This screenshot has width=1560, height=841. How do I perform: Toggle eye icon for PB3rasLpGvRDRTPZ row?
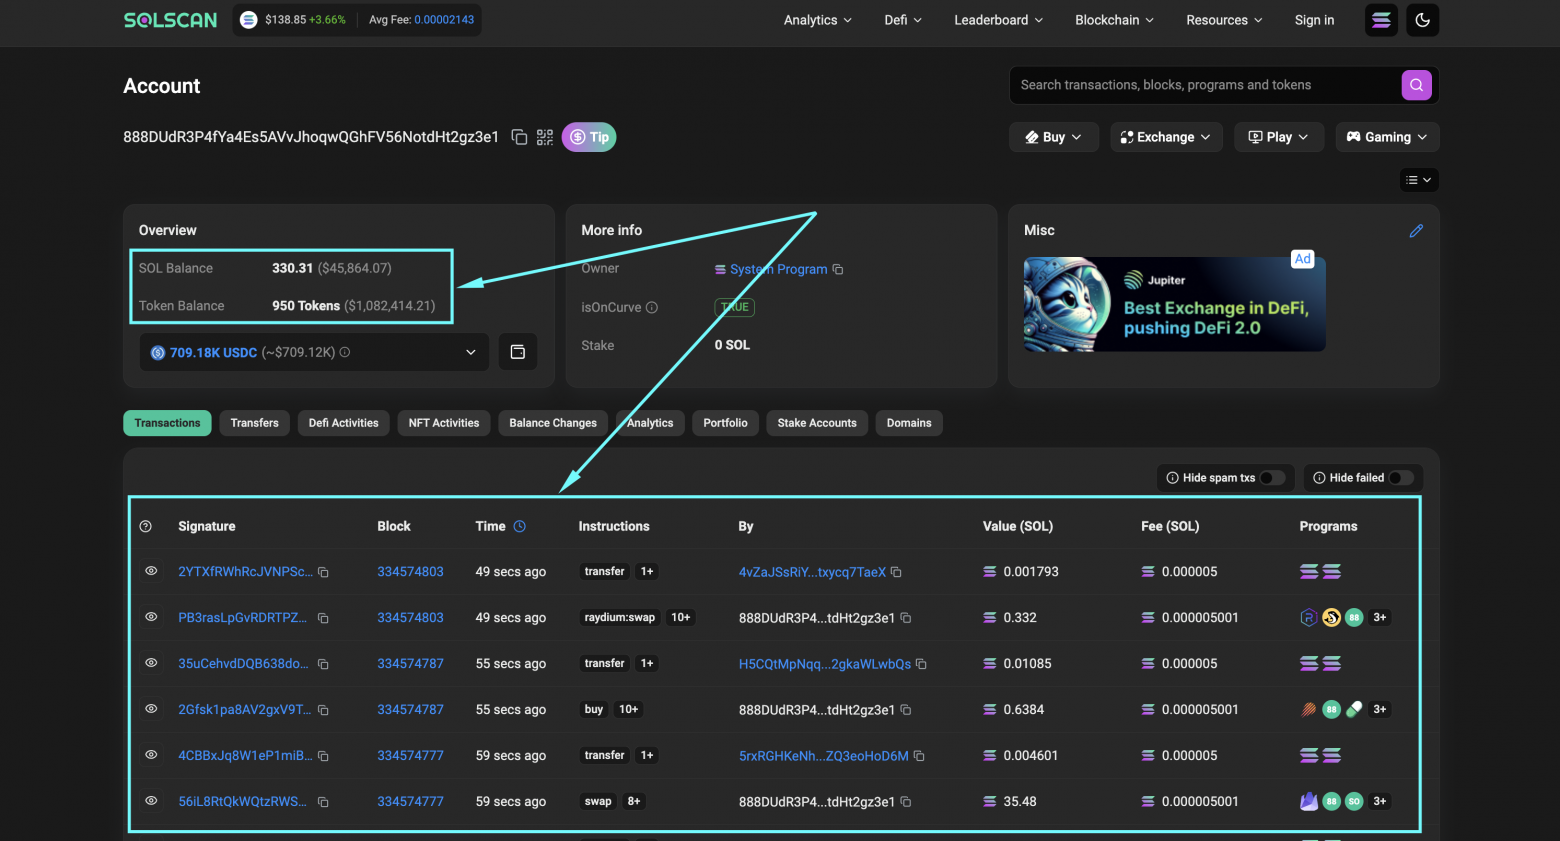point(151,617)
